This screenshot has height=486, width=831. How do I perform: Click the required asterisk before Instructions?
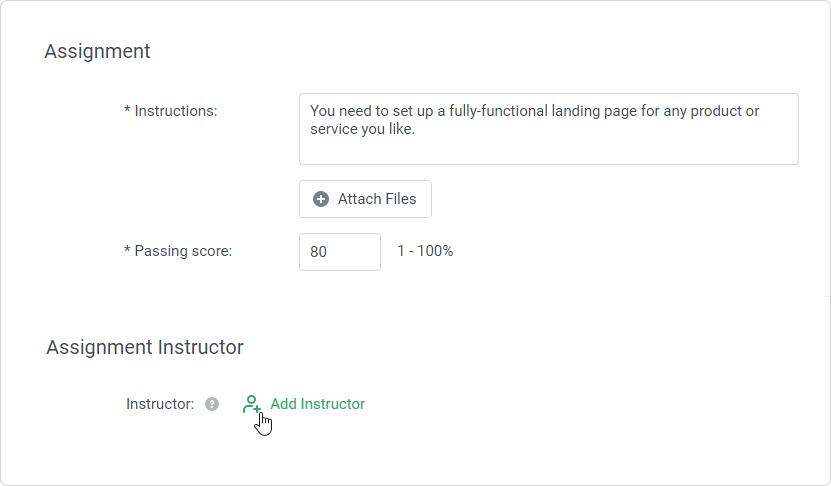point(127,111)
